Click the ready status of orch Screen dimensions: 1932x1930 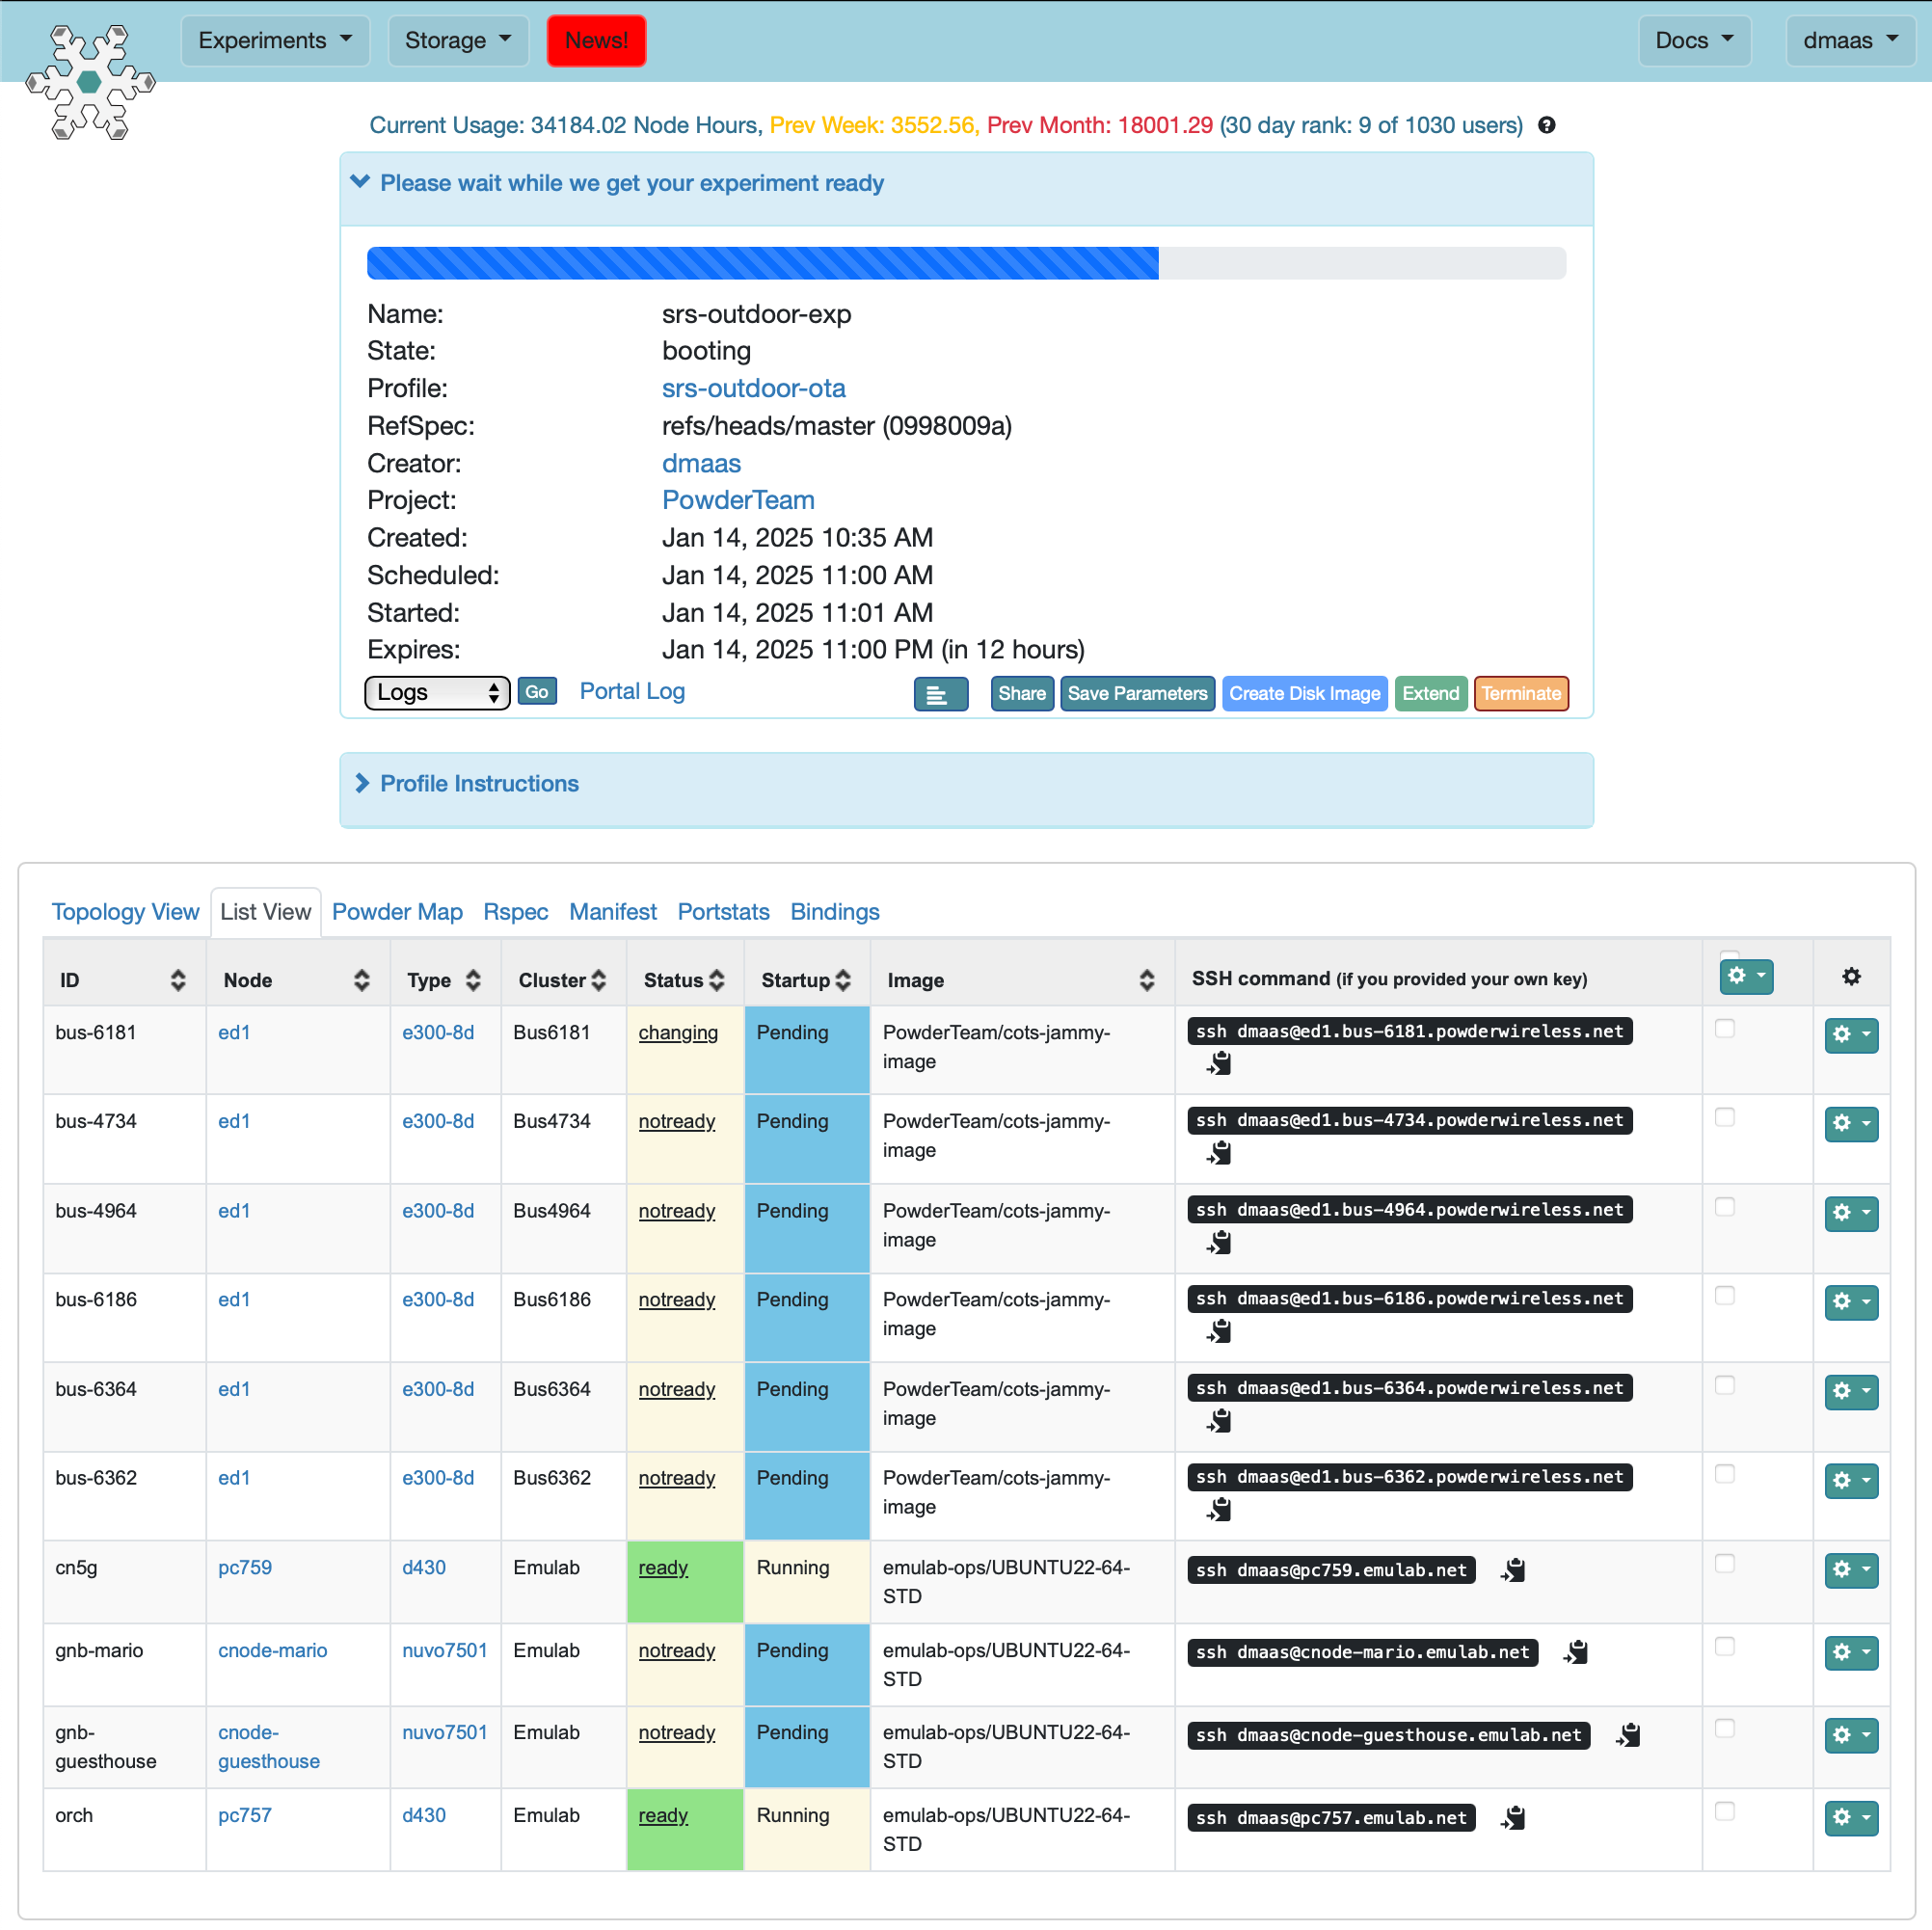click(663, 1816)
